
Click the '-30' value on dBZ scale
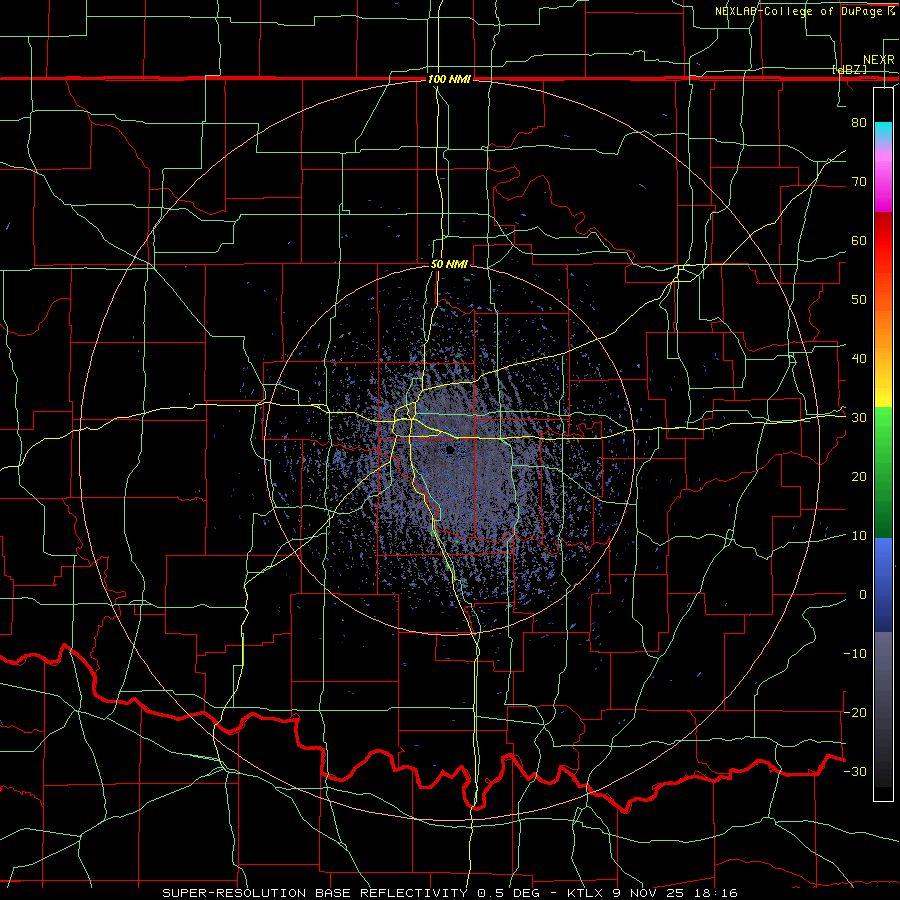(x=855, y=771)
